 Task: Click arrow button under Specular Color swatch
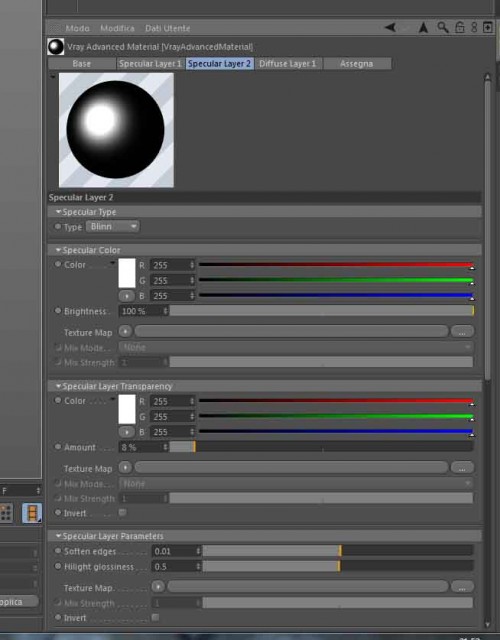127,296
